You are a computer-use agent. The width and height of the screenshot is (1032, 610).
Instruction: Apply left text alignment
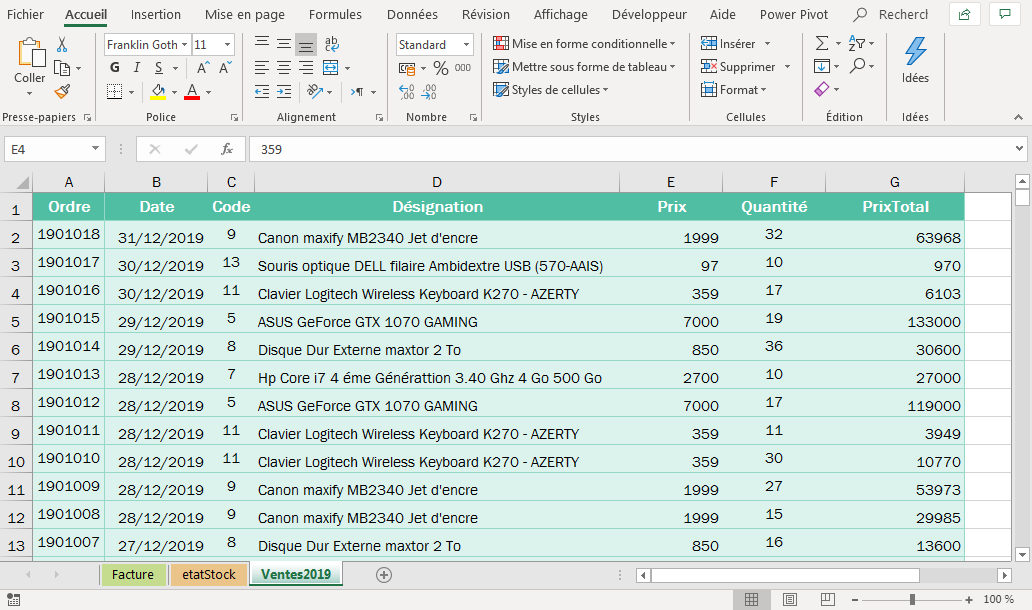coord(262,68)
